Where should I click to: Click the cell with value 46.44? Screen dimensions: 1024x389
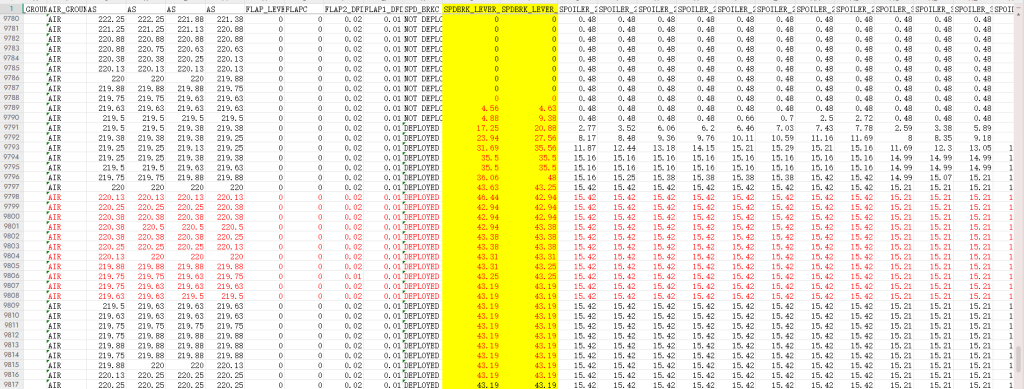coord(471,196)
